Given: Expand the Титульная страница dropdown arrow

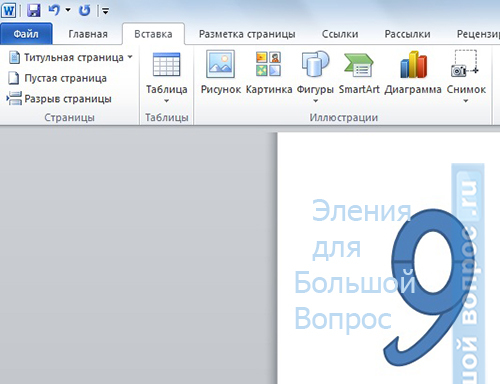Looking at the screenshot, I should (x=130, y=57).
